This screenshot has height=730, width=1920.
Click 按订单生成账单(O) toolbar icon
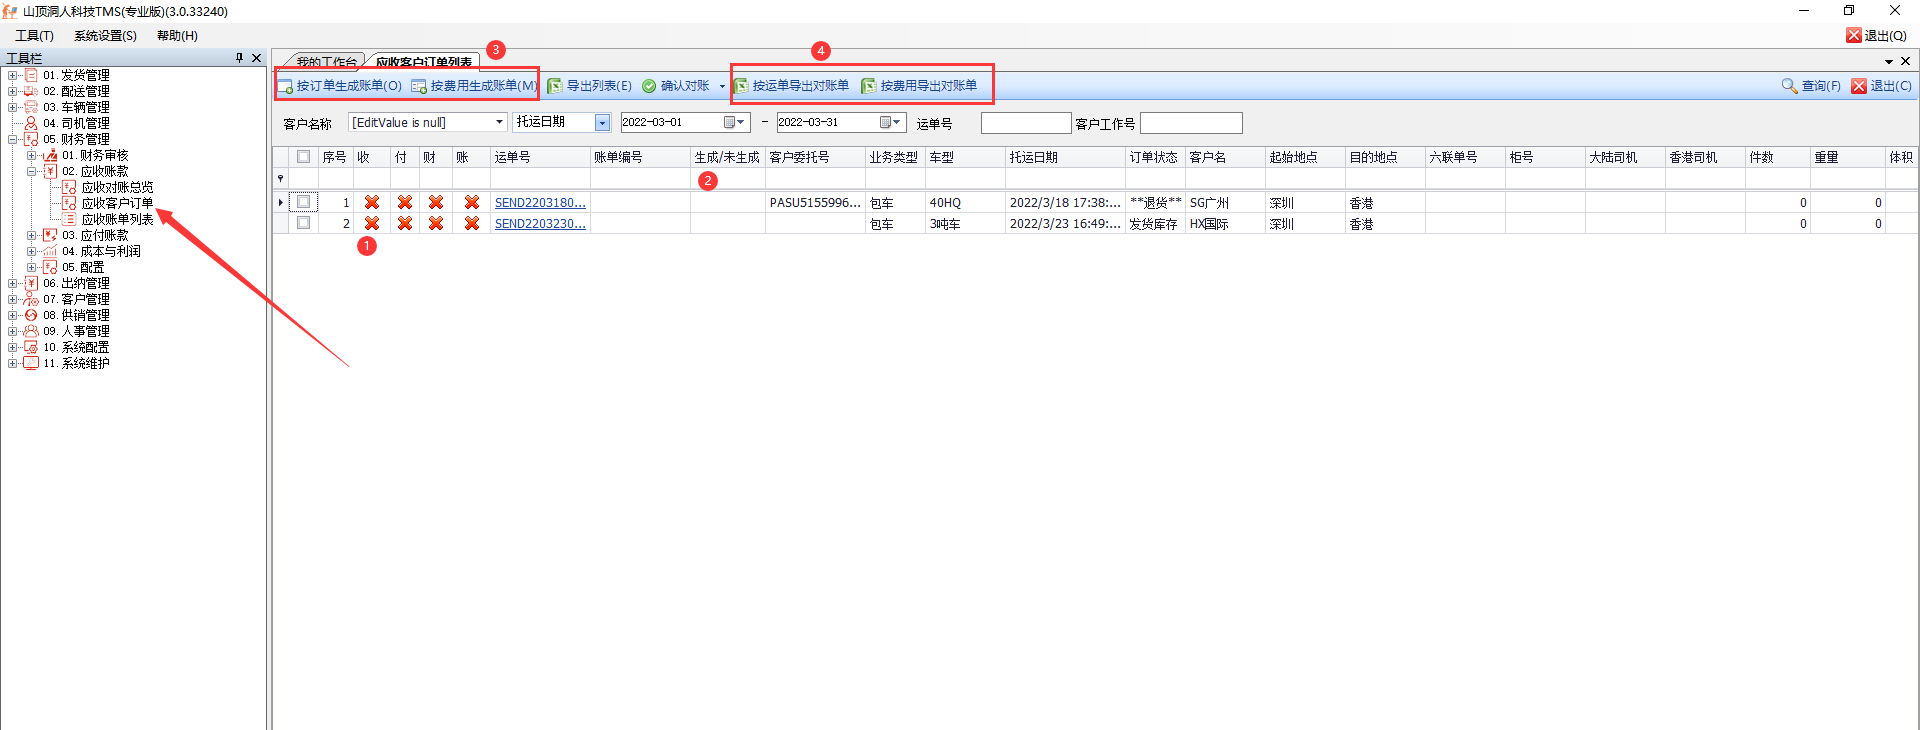[x=286, y=86]
